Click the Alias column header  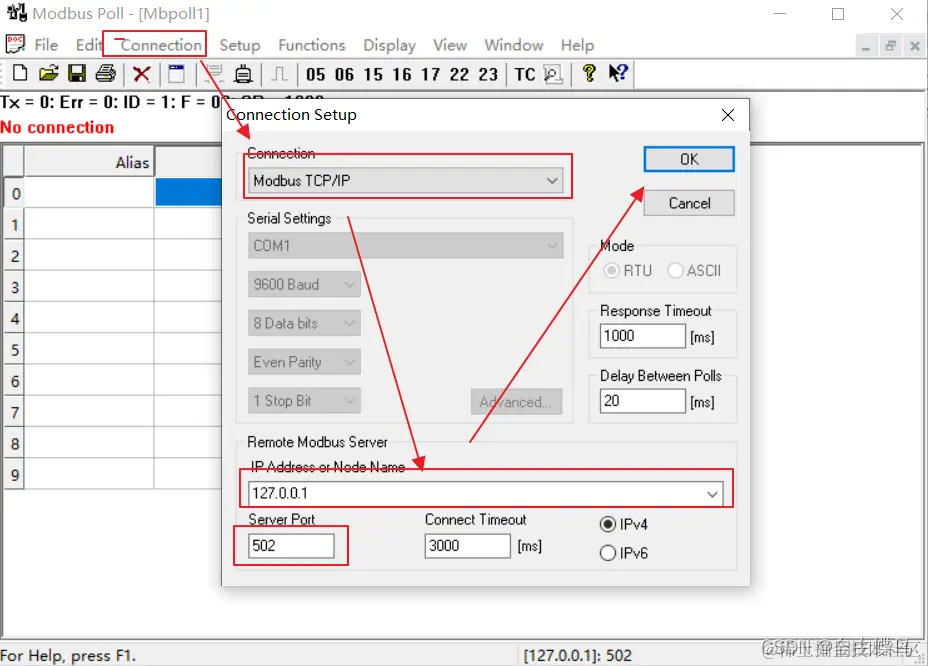89,162
